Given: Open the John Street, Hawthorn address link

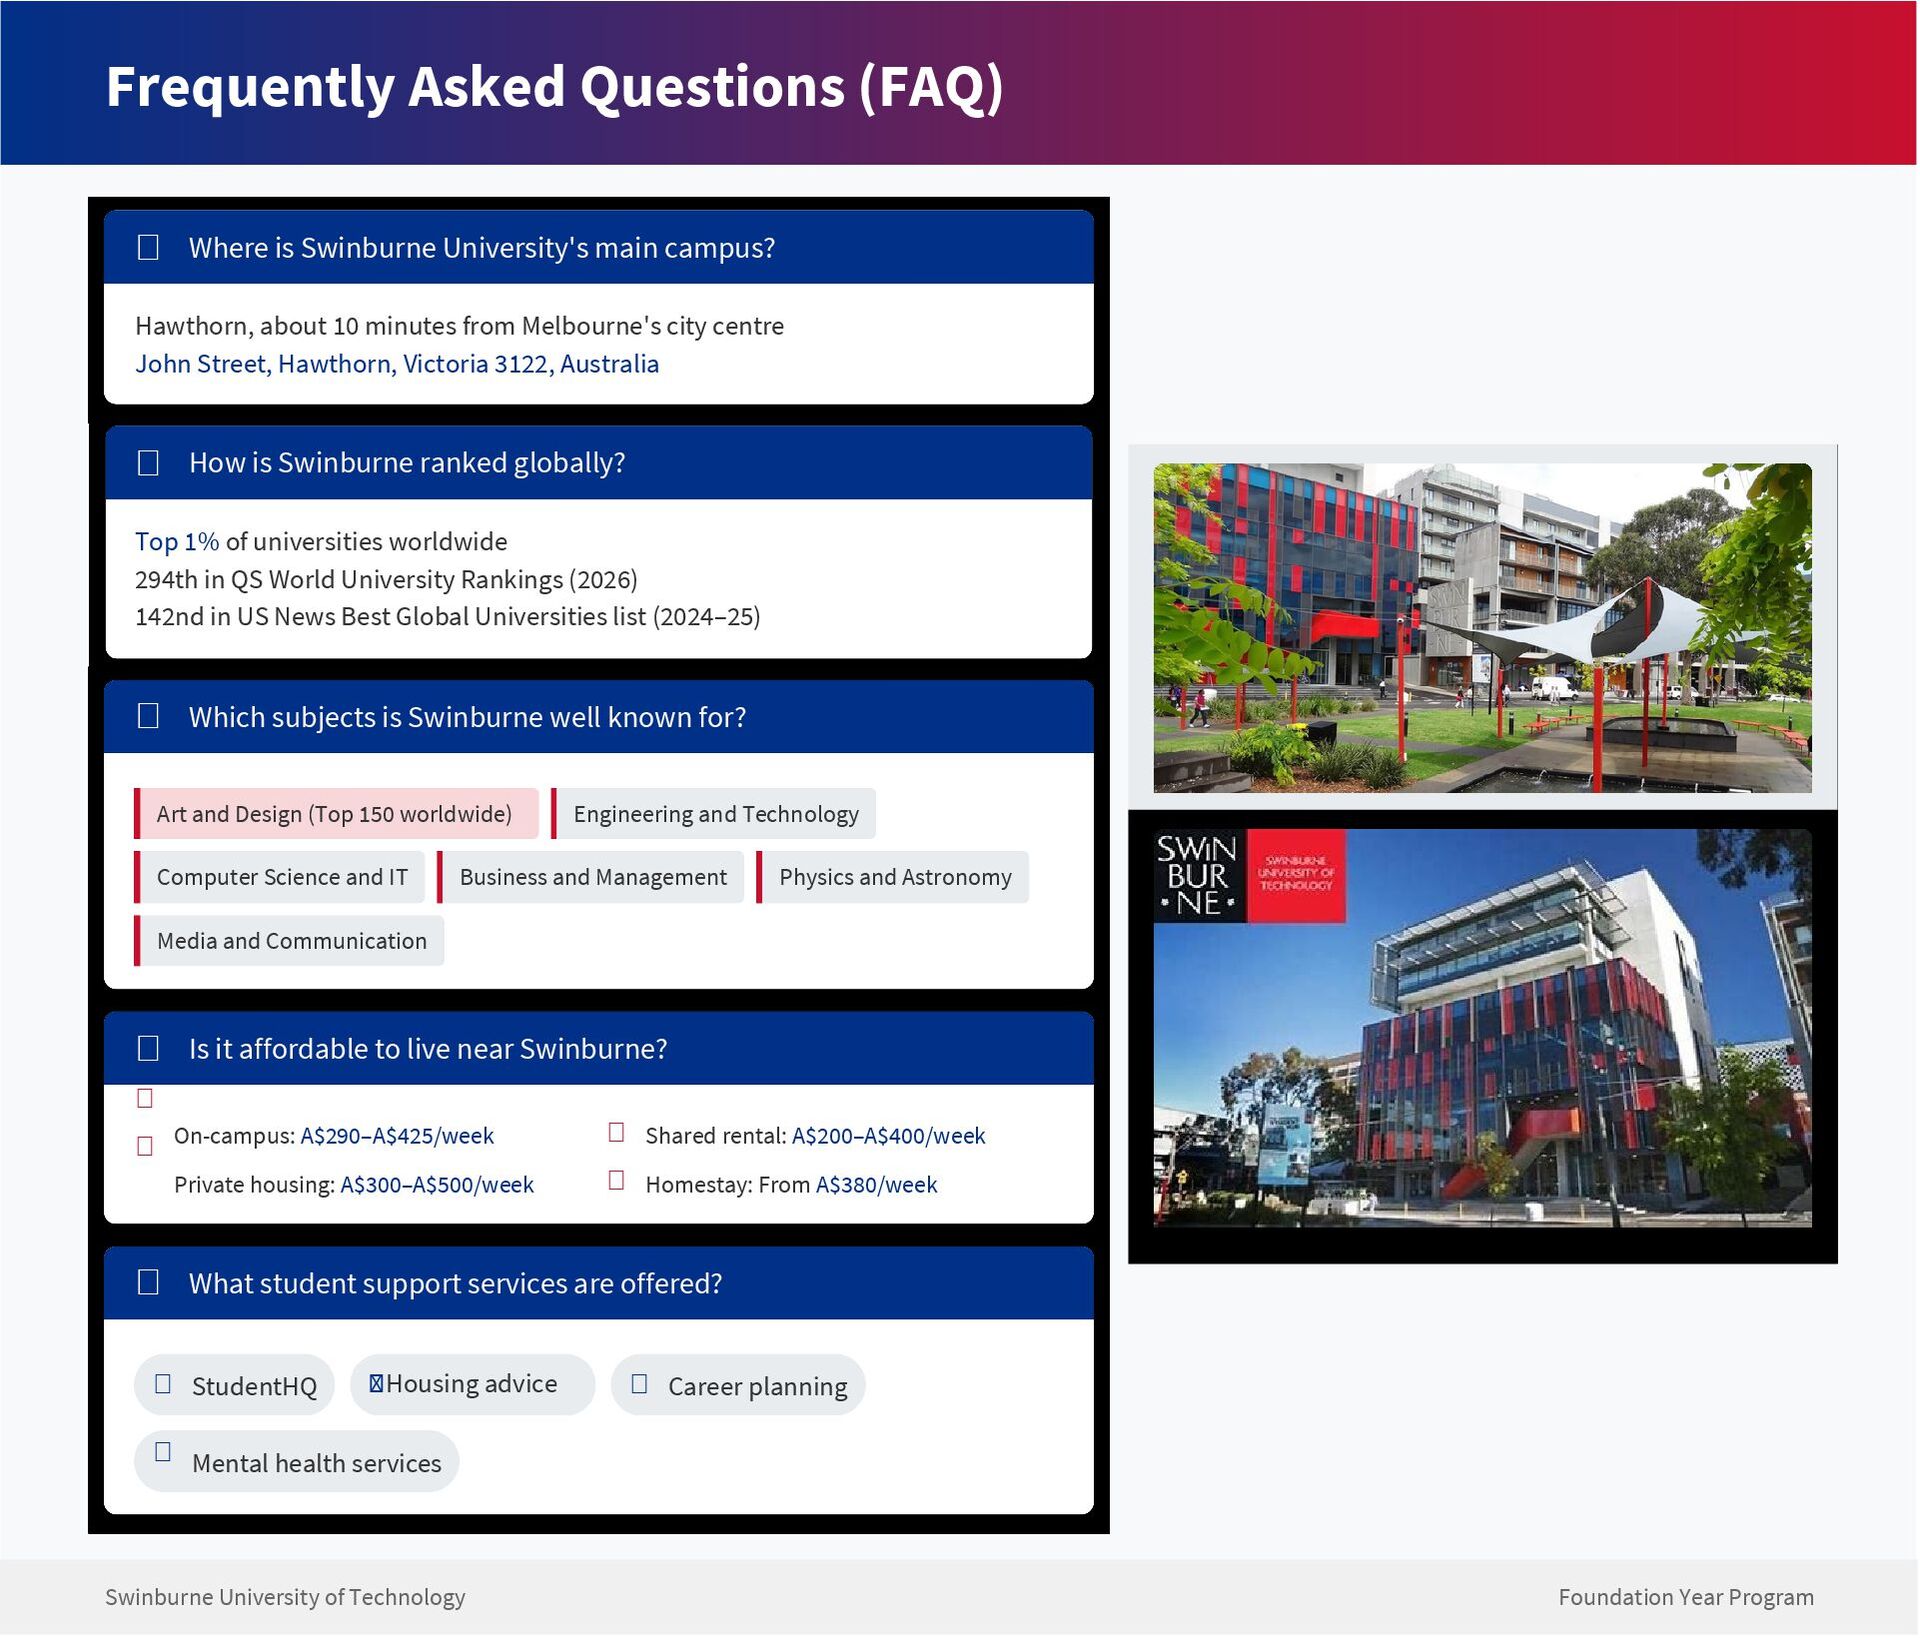Looking at the screenshot, I should [397, 363].
